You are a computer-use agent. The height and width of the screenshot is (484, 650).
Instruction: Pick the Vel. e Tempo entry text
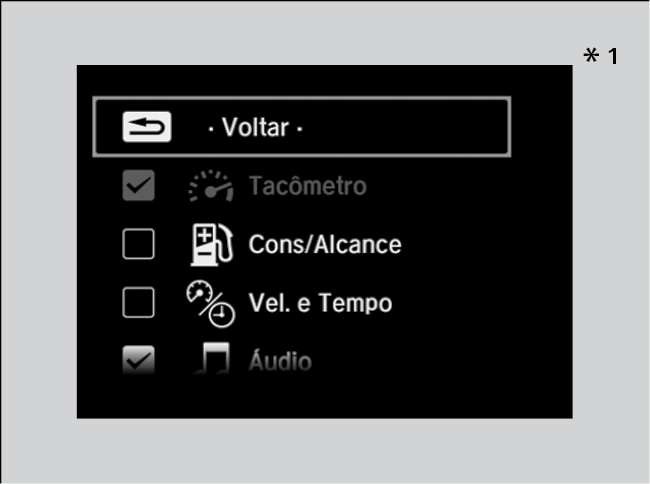click(320, 303)
